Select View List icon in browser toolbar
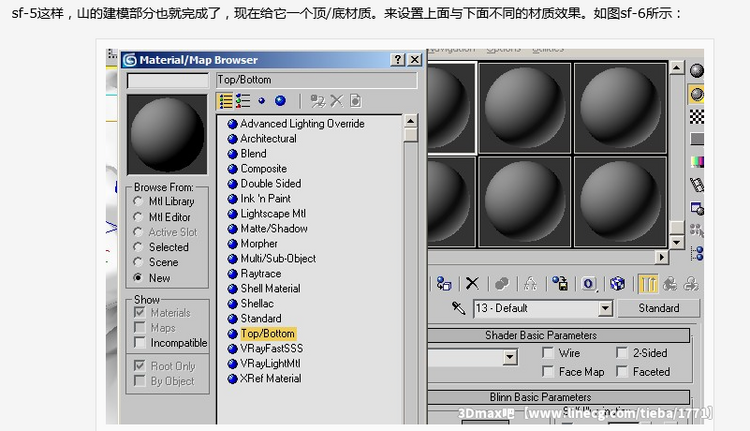The image size is (750, 431). pyautogui.click(x=225, y=101)
